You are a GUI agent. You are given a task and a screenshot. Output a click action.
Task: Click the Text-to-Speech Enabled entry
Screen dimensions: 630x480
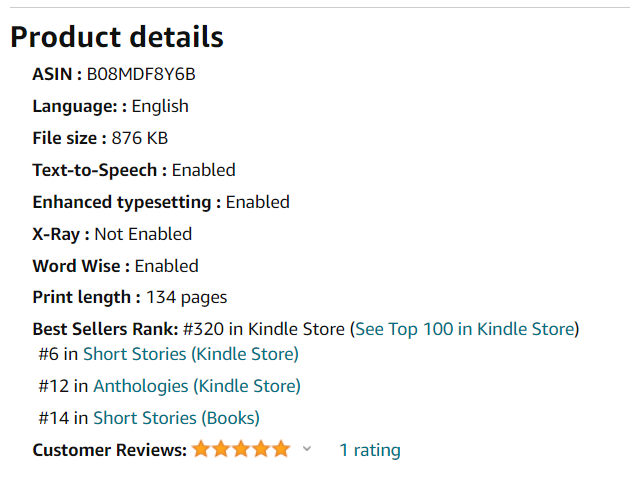click(134, 170)
